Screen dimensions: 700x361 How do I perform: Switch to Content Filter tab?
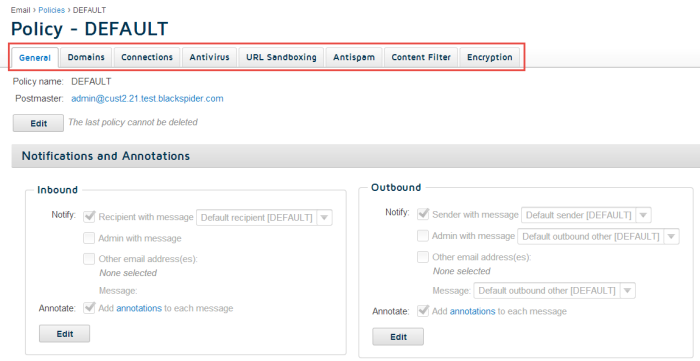pyautogui.click(x=421, y=57)
